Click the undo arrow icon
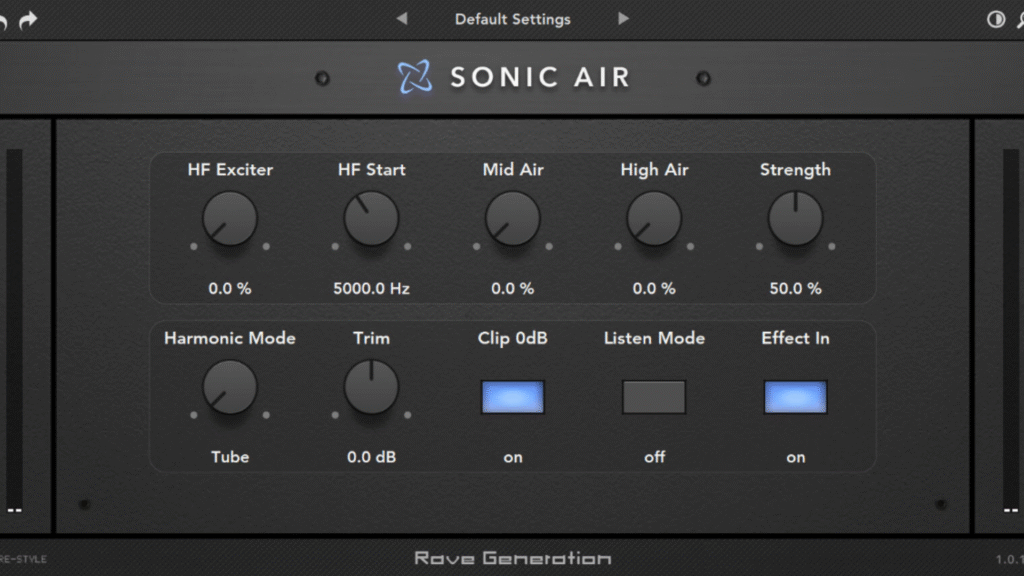 (3, 20)
